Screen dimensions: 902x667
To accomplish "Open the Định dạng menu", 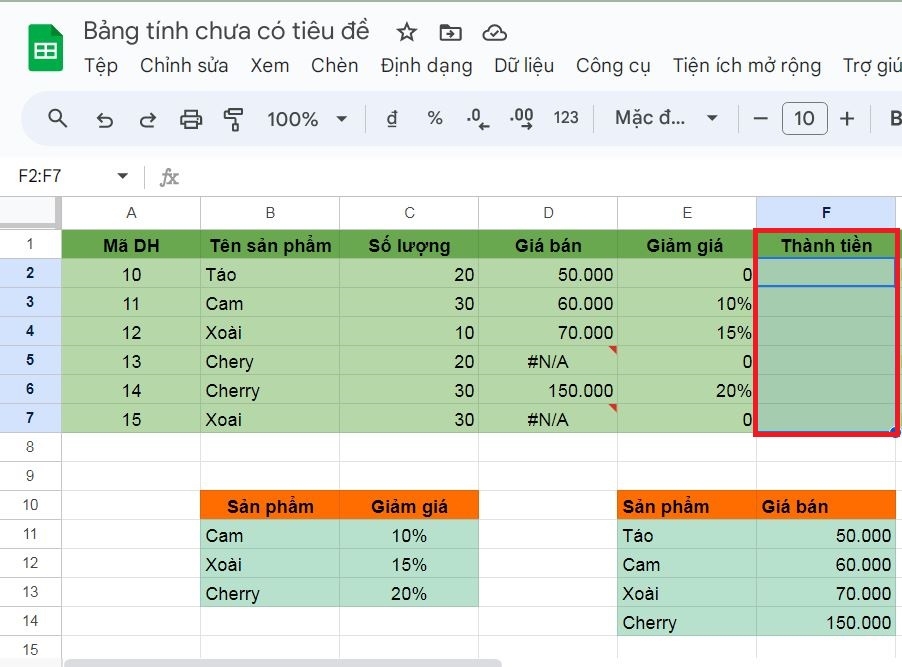I will tap(426, 66).
